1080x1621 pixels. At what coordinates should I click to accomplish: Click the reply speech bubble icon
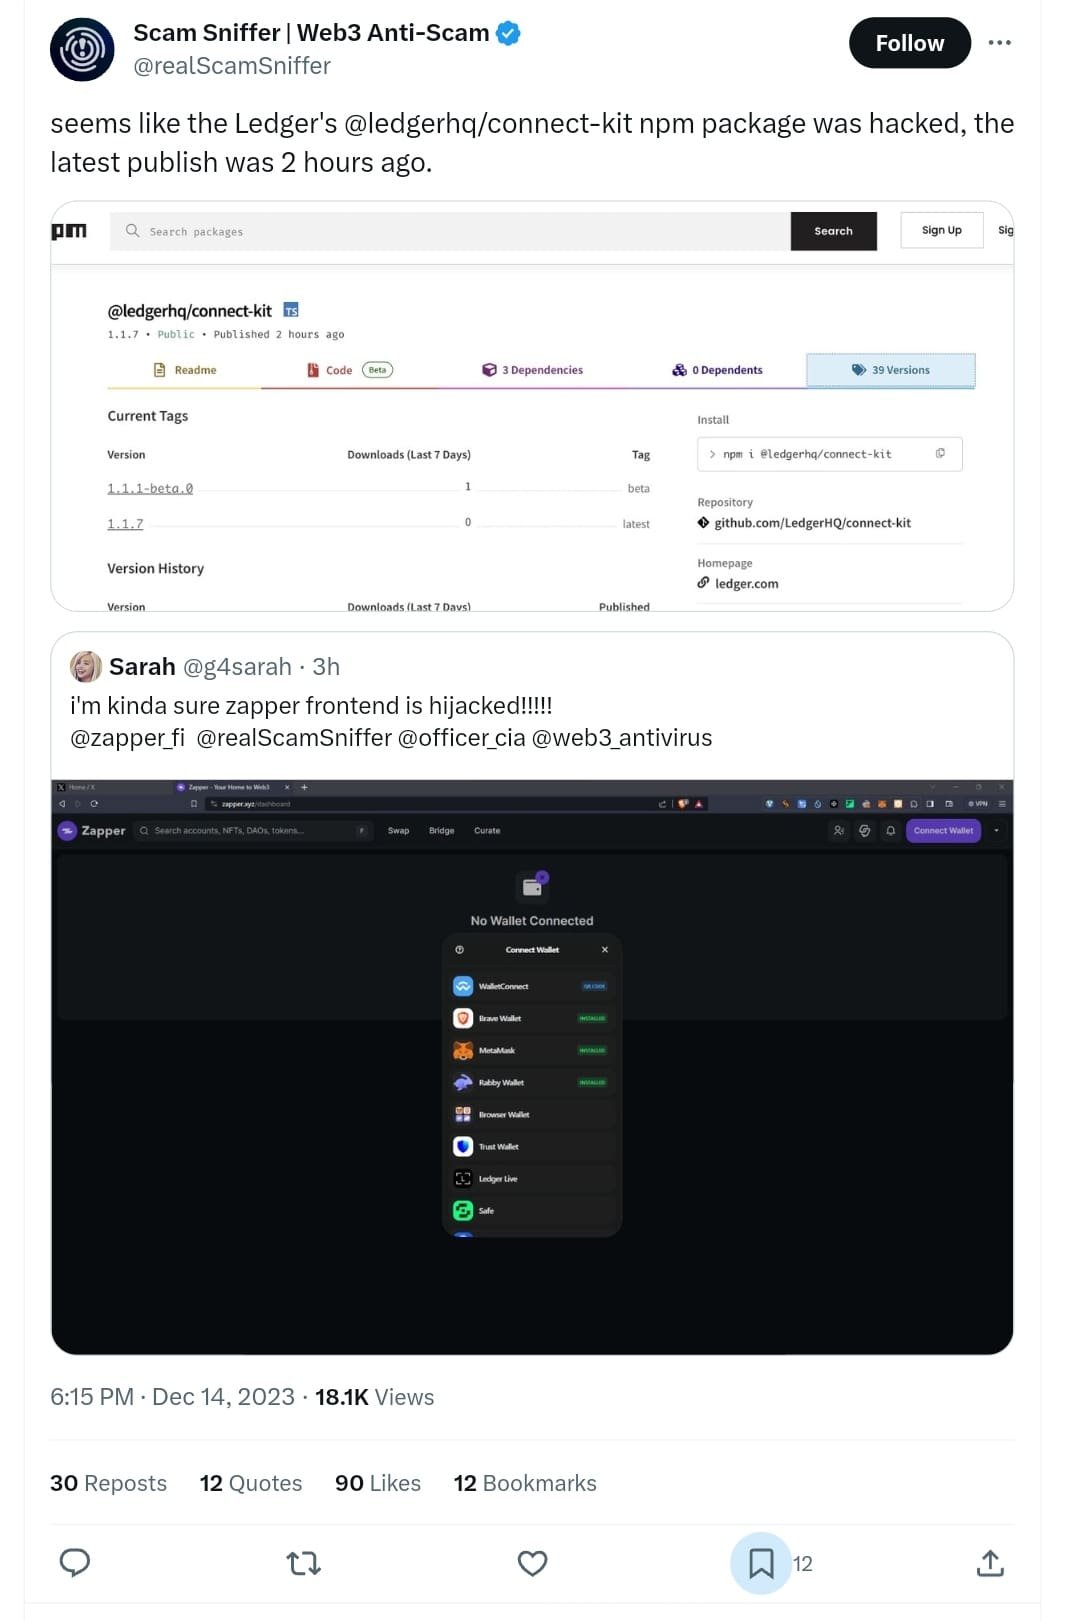pos(75,1562)
